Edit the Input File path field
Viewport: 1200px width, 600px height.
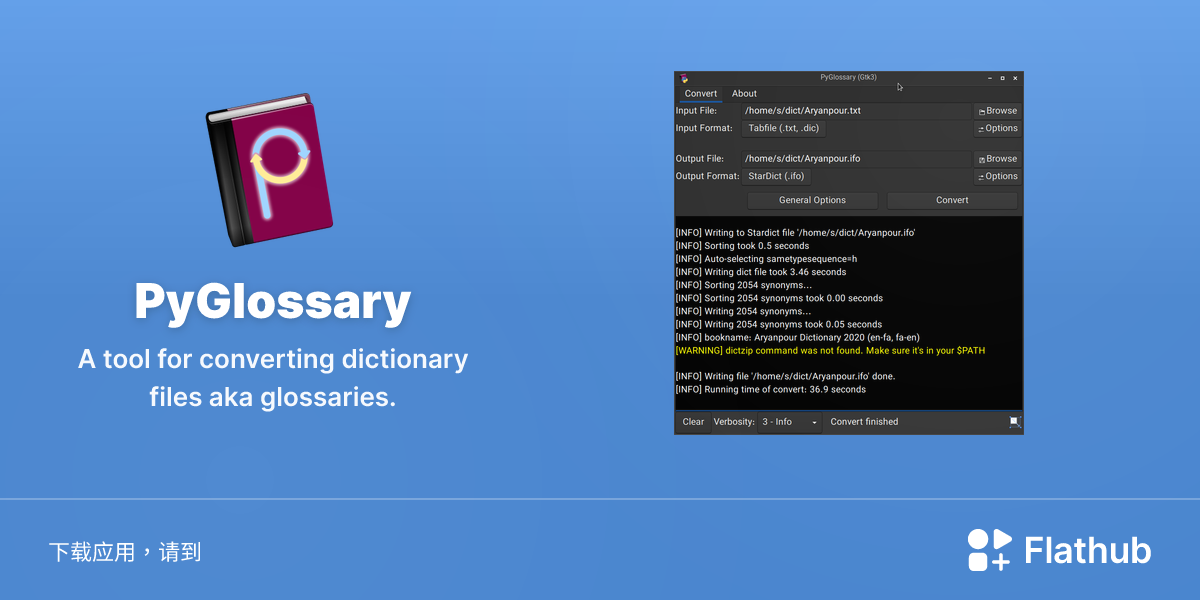click(856, 111)
